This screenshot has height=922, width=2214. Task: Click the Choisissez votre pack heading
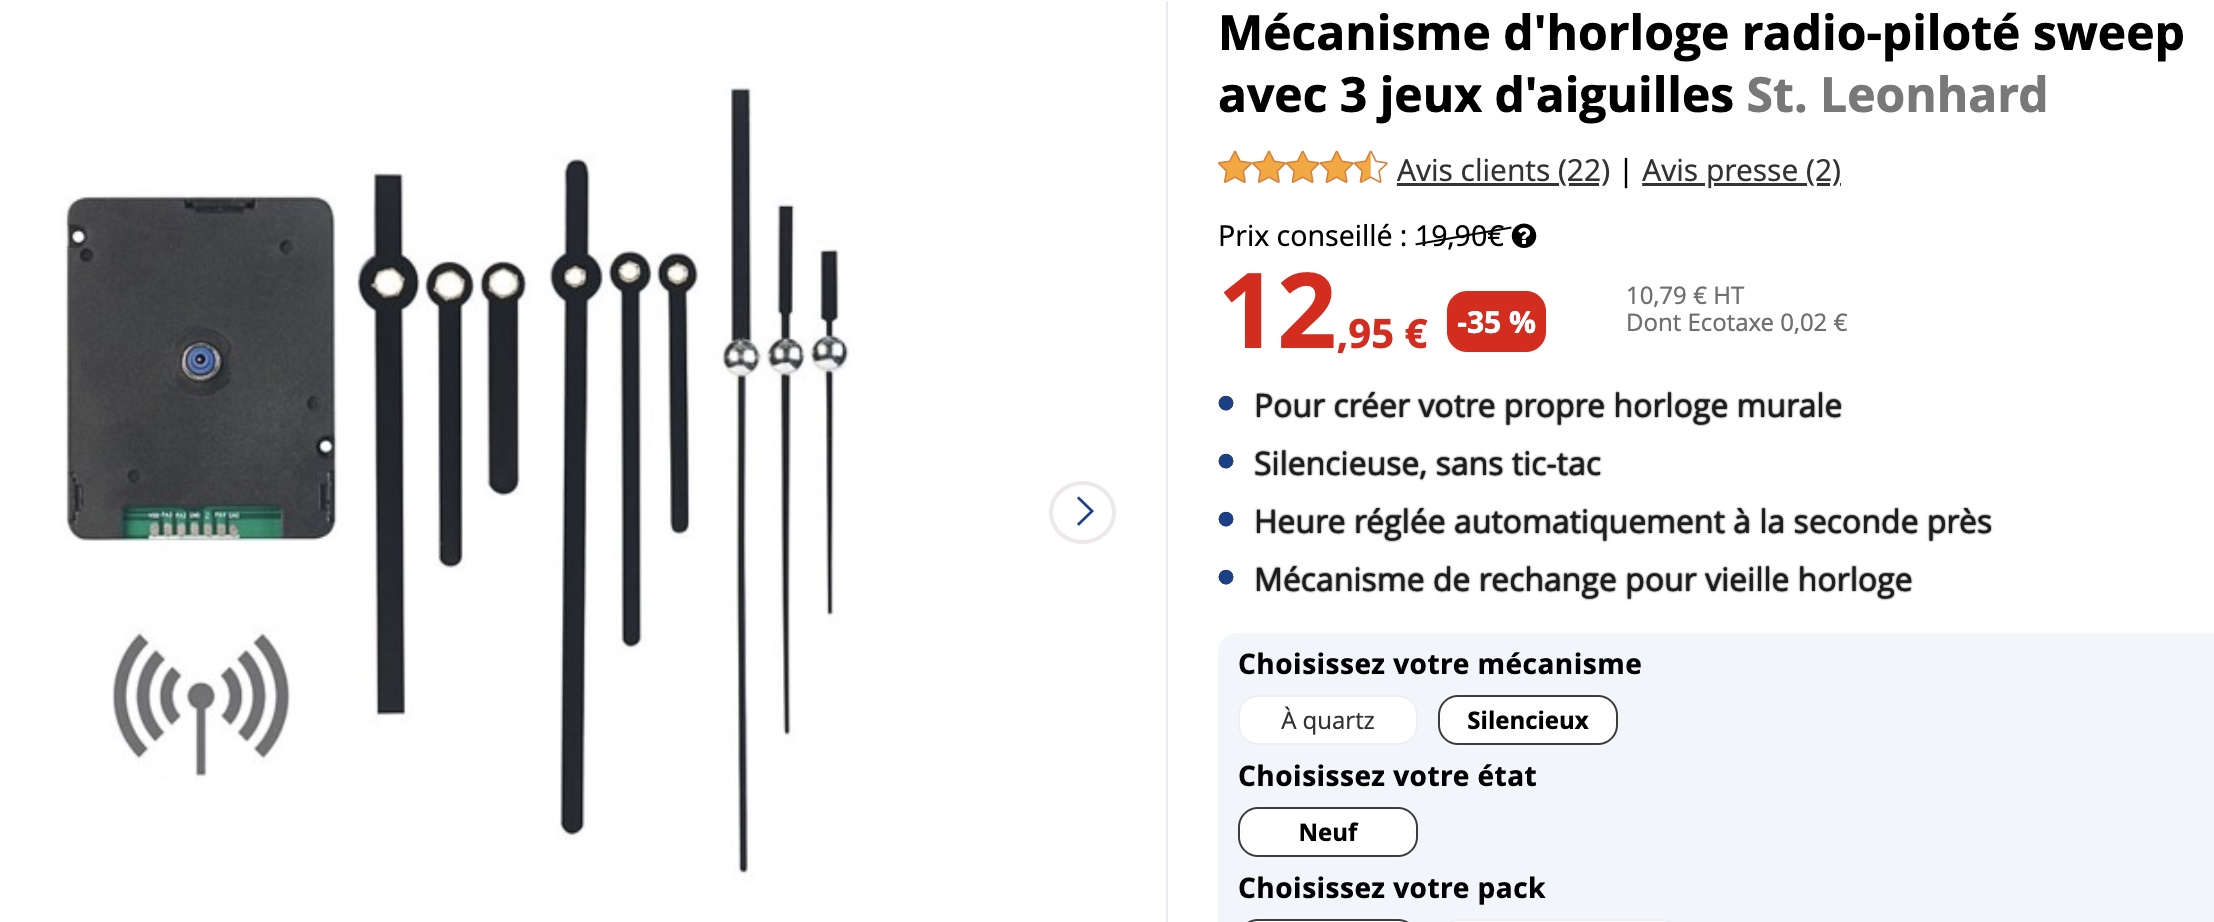(x=1391, y=888)
